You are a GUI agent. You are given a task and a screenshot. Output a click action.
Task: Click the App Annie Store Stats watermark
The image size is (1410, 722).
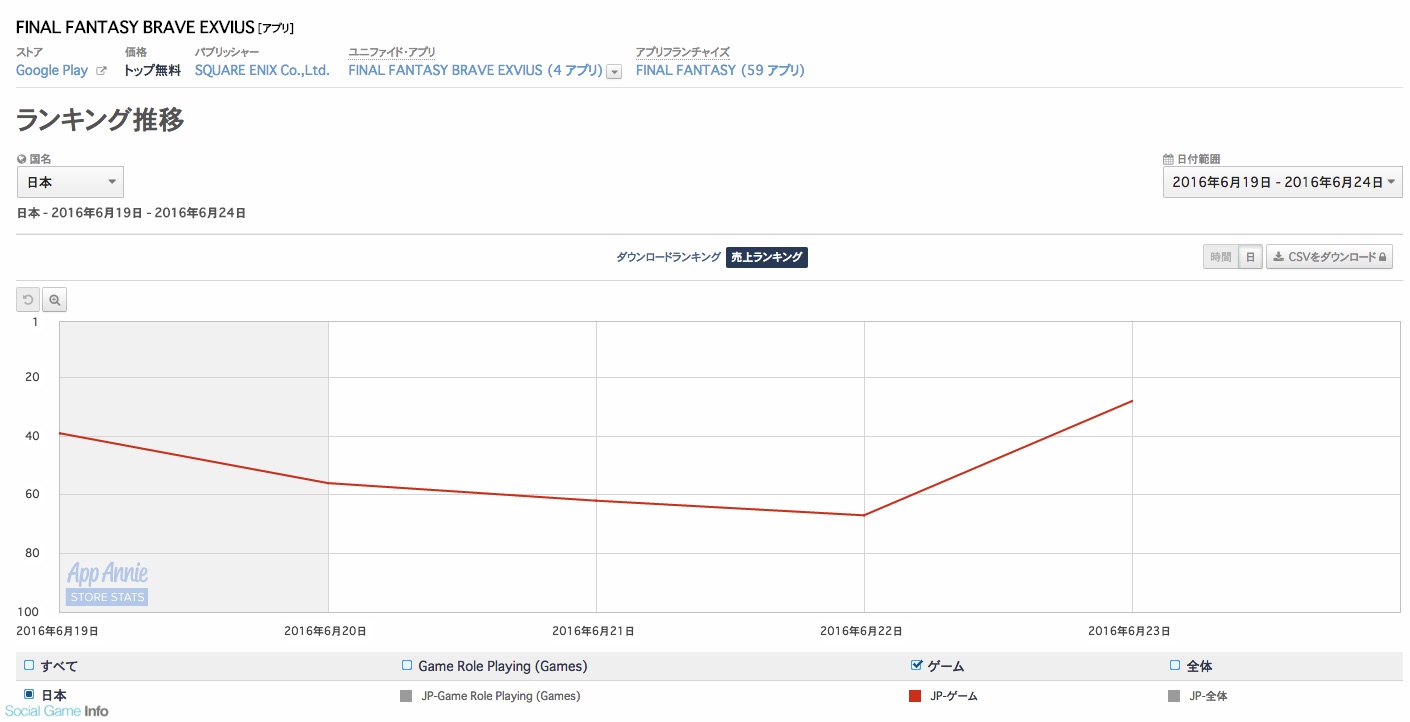(107, 583)
